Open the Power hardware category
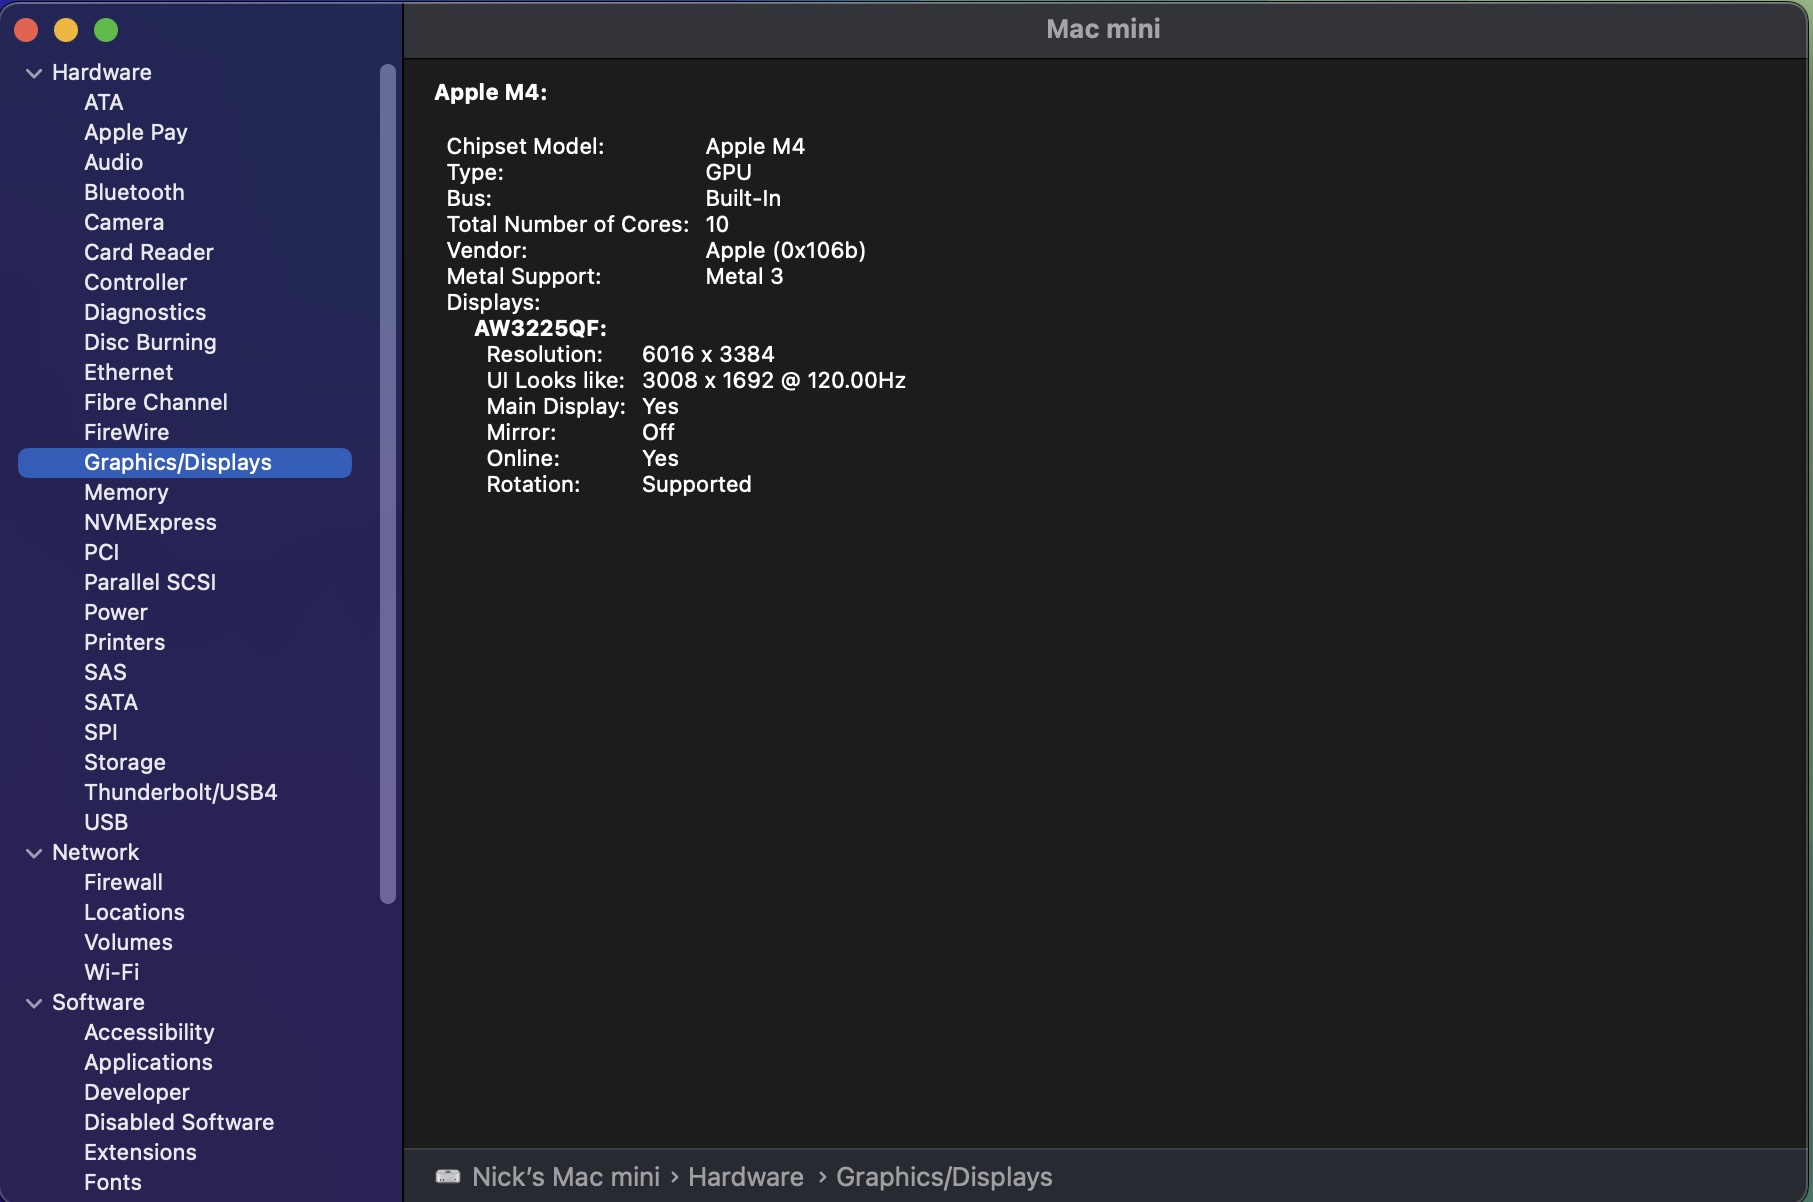The width and height of the screenshot is (1813, 1202). [x=116, y=612]
